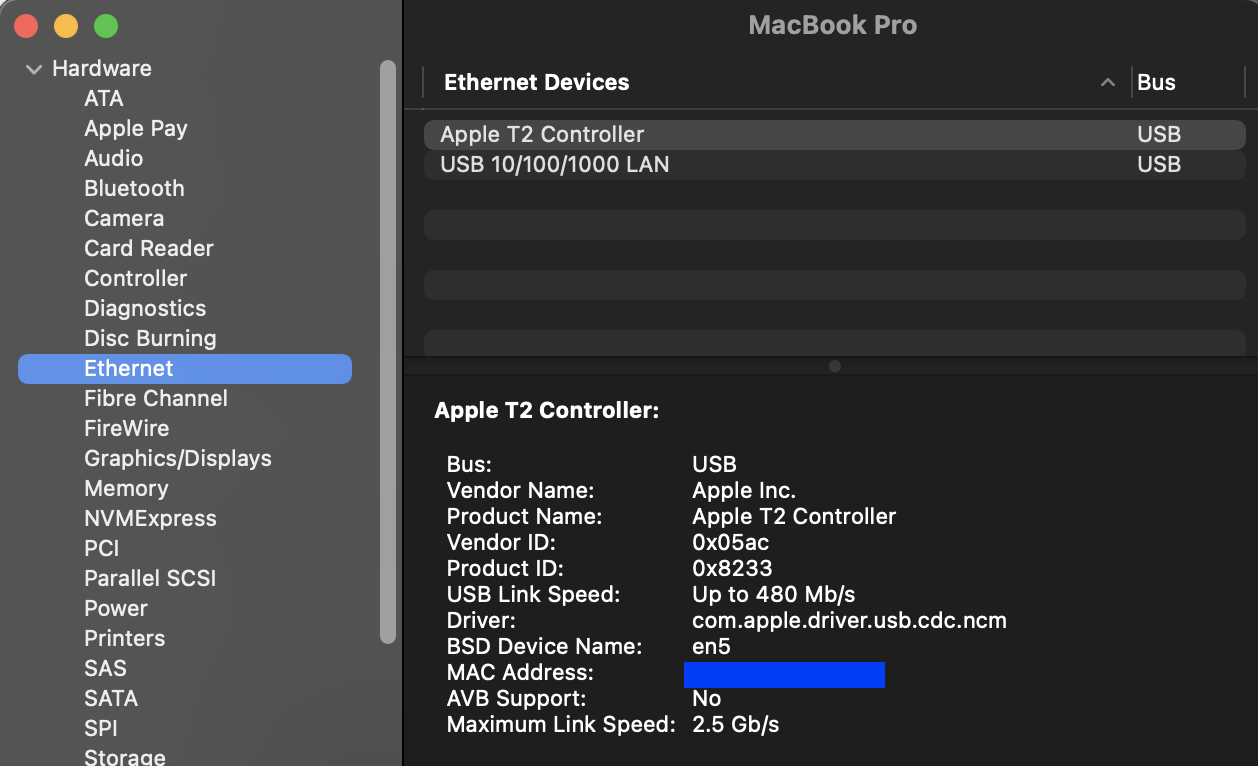This screenshot has height=766, width=1258.
Task: Select ATA in the sidebar
Action: (x=104, y=99)
